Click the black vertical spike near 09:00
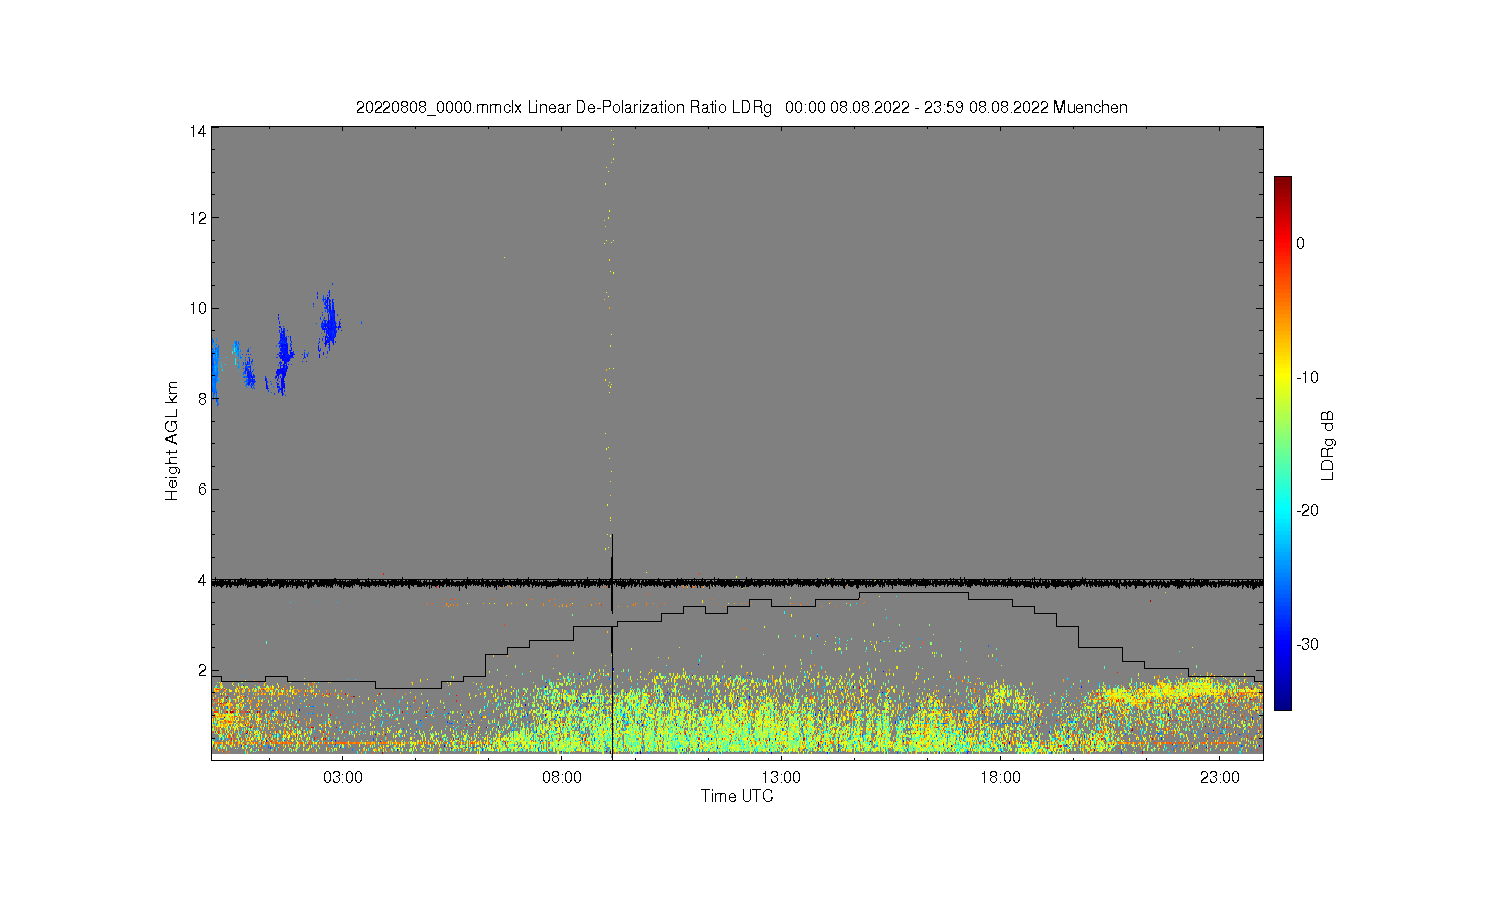 pos(612,645)
